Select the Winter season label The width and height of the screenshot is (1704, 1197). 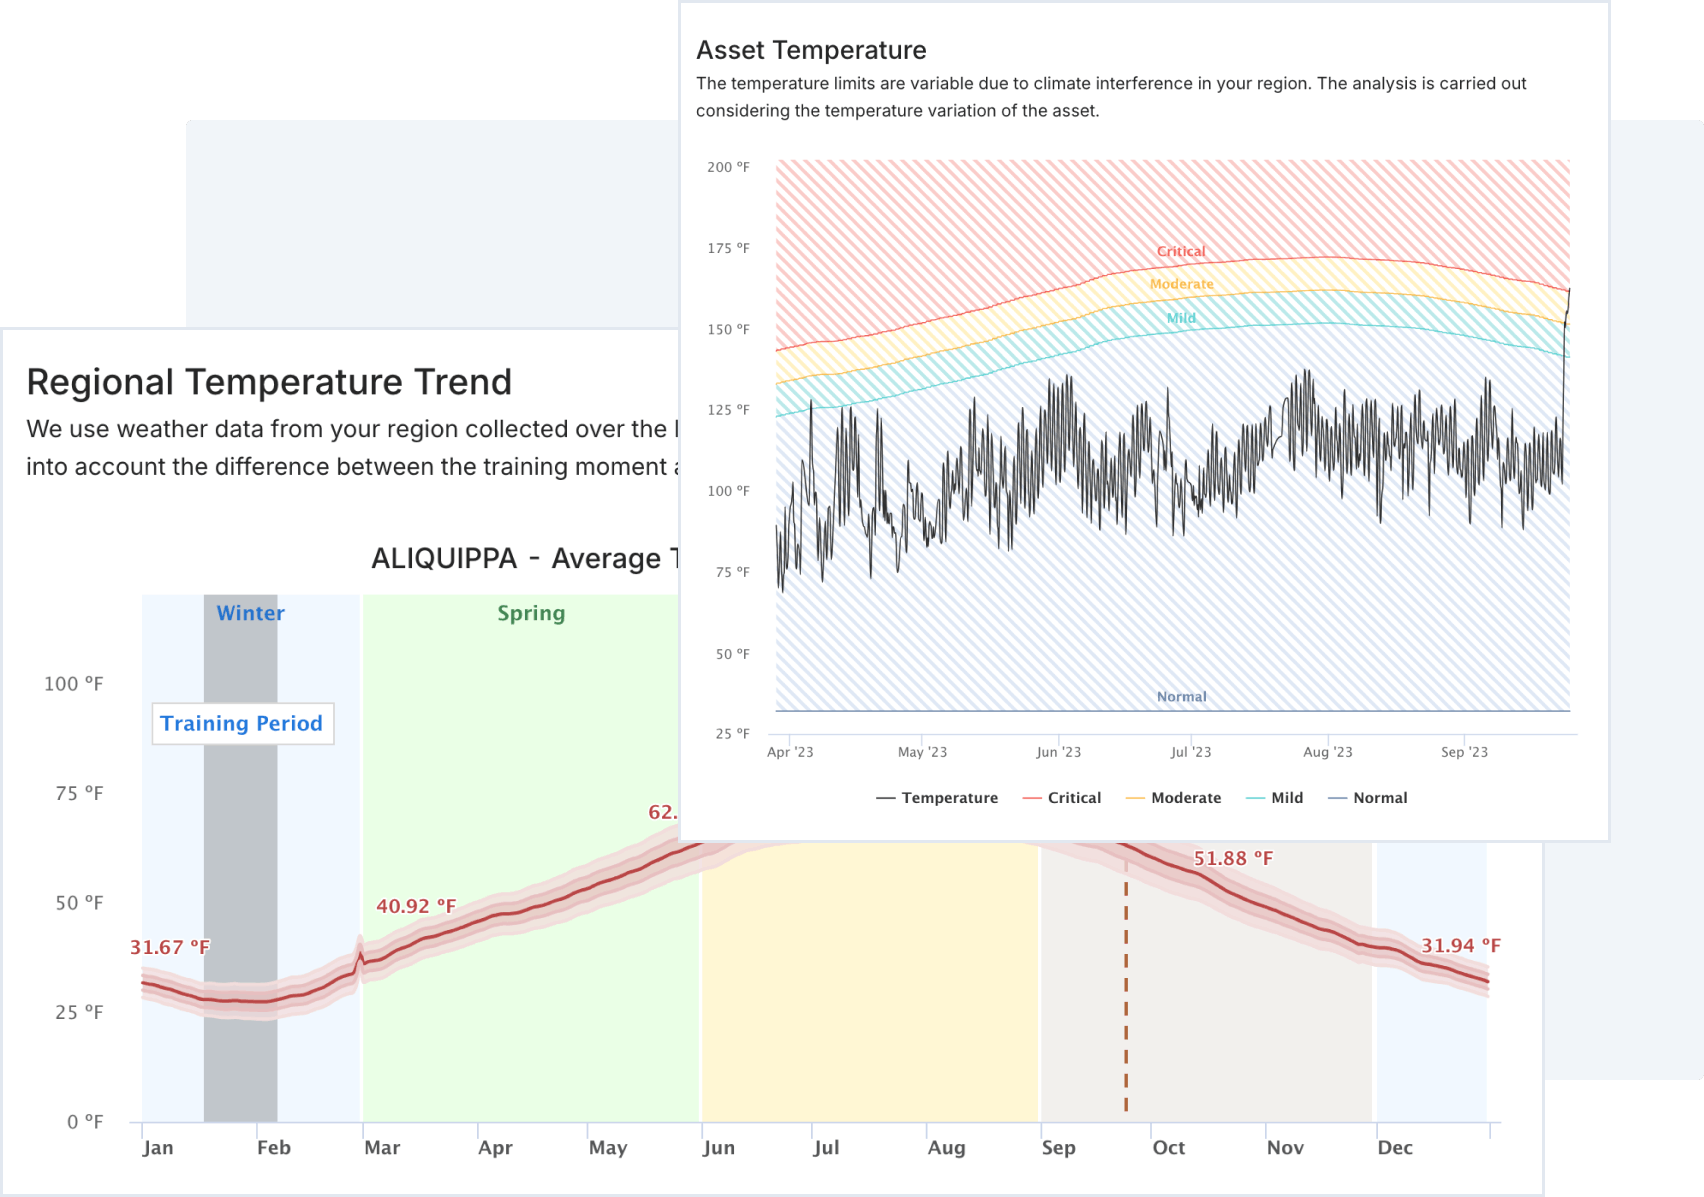click(251, 613)
